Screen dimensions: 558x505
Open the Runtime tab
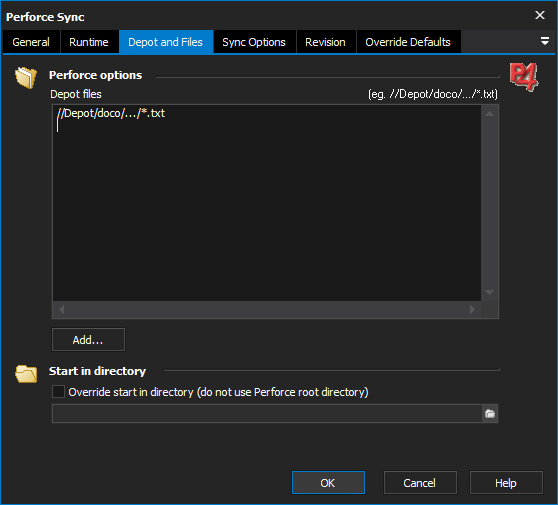click(89, 42)
